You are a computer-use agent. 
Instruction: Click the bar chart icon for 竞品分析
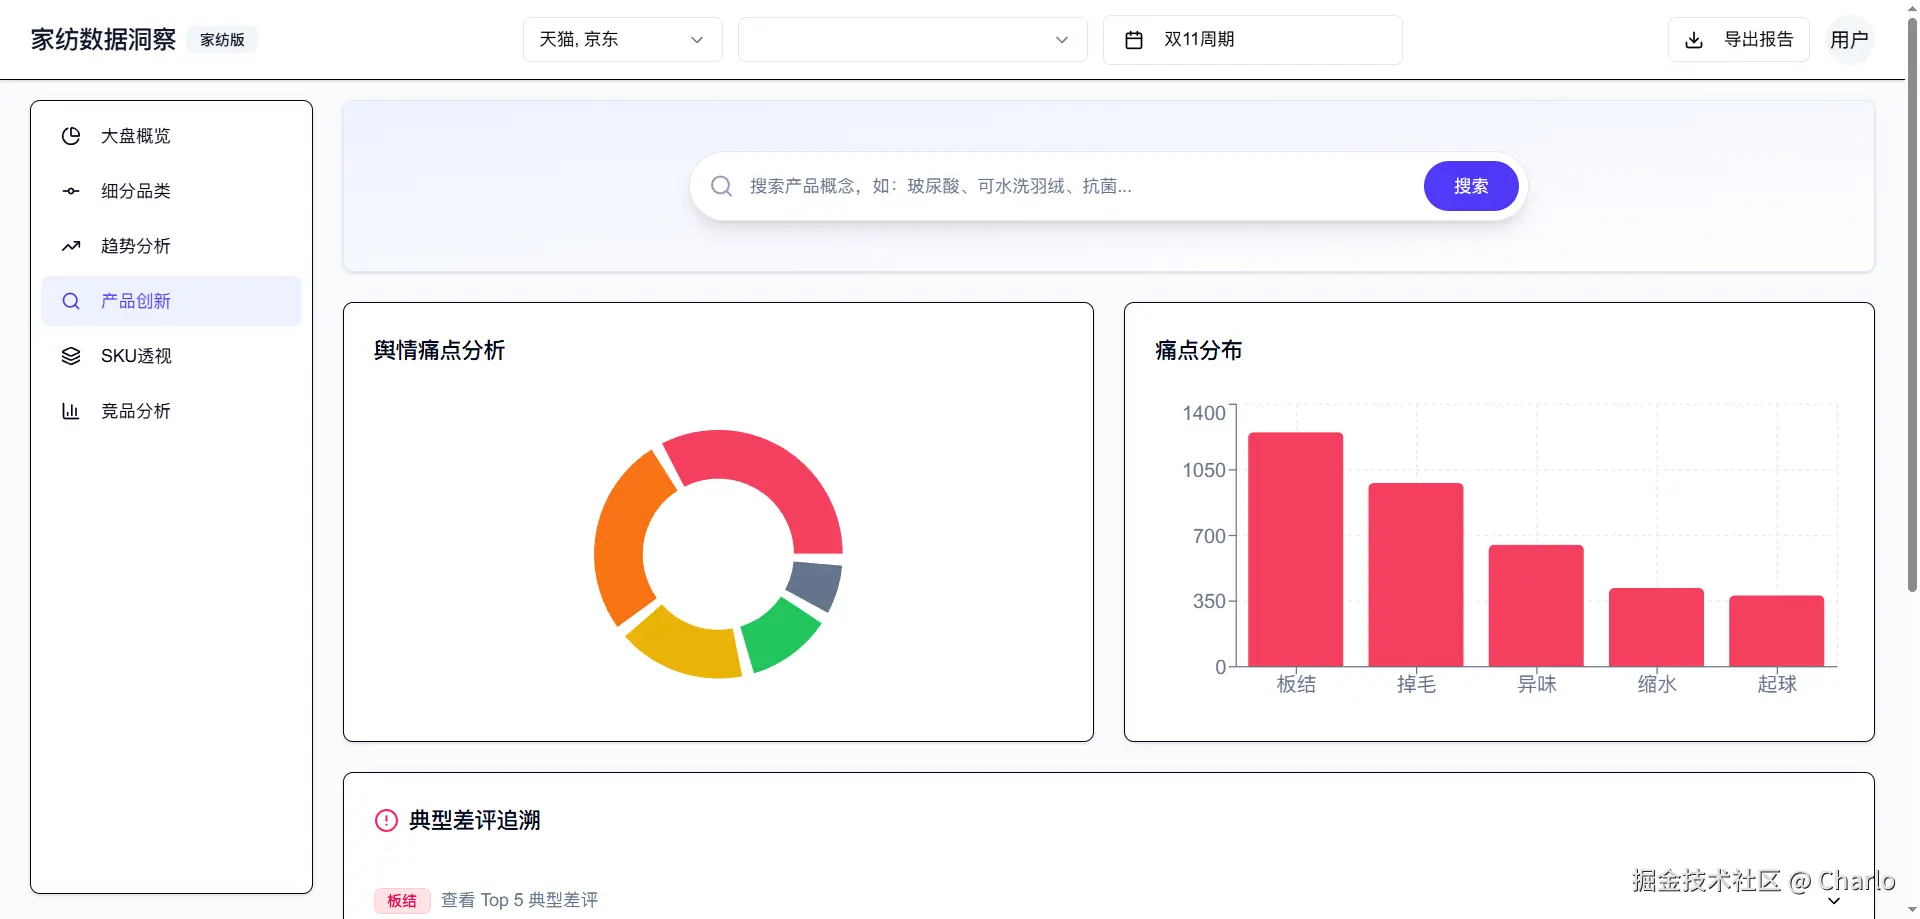click(x=71, y=411)
